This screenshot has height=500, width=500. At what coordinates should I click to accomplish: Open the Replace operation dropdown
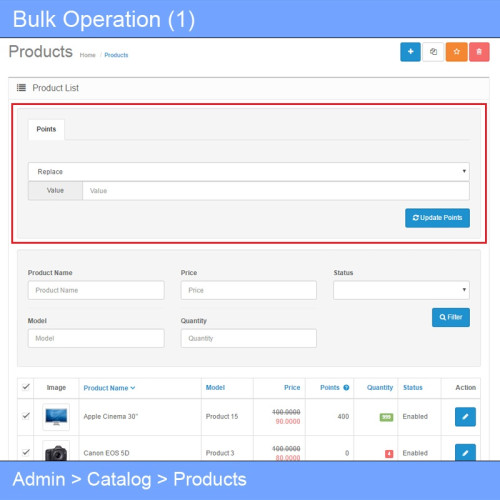tap(249, 172)
